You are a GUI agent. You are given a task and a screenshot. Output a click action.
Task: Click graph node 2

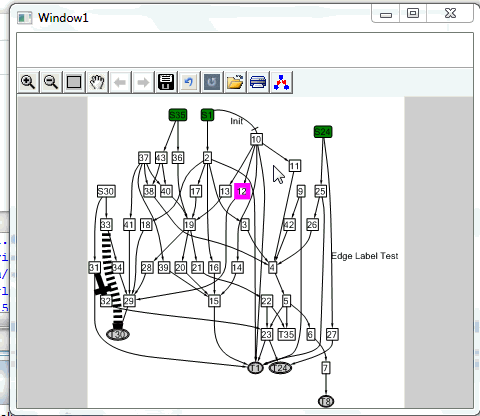(x=207, y=158)
